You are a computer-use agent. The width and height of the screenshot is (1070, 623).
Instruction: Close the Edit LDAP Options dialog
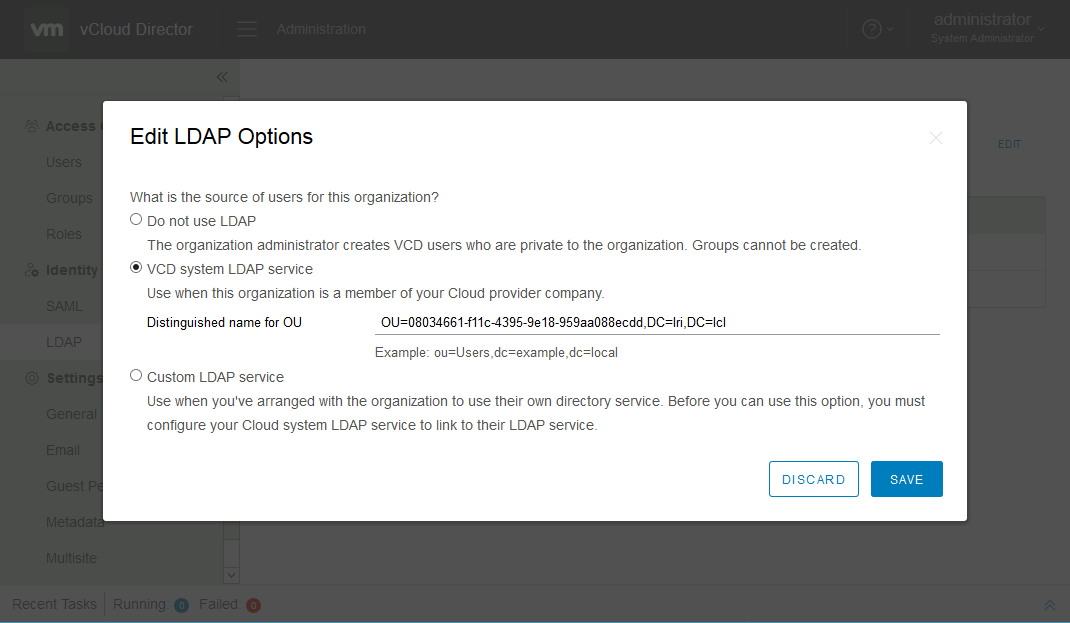[x=936, y=138]
